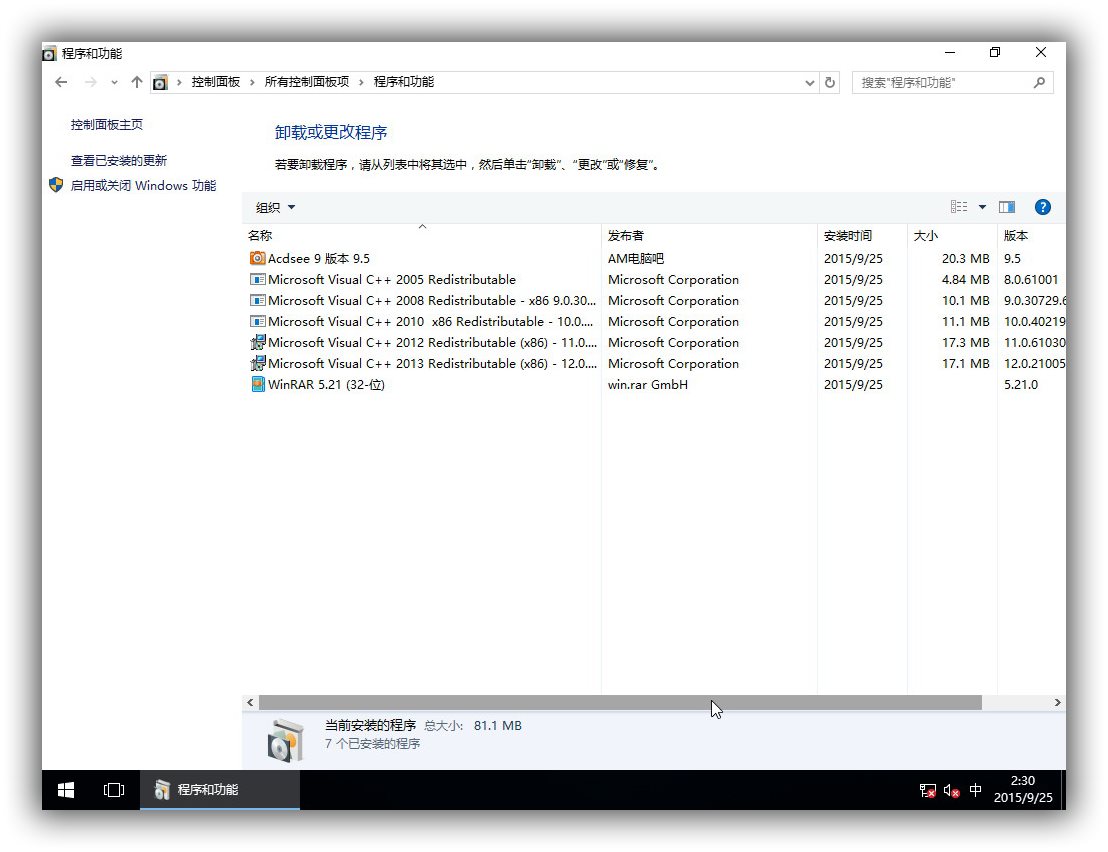Click the window title bar app icon
Screen dimensions: 1108x852
click(49, 54)
